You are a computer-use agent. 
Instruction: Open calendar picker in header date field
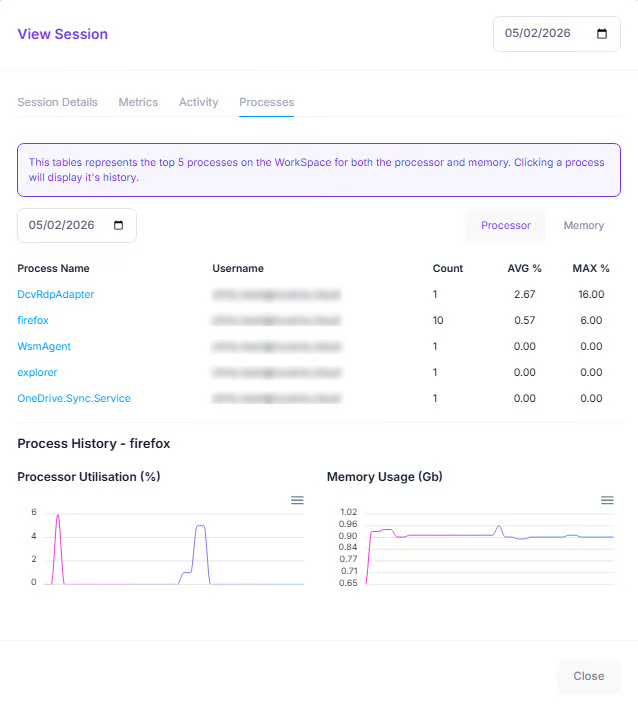coord(602,33)
